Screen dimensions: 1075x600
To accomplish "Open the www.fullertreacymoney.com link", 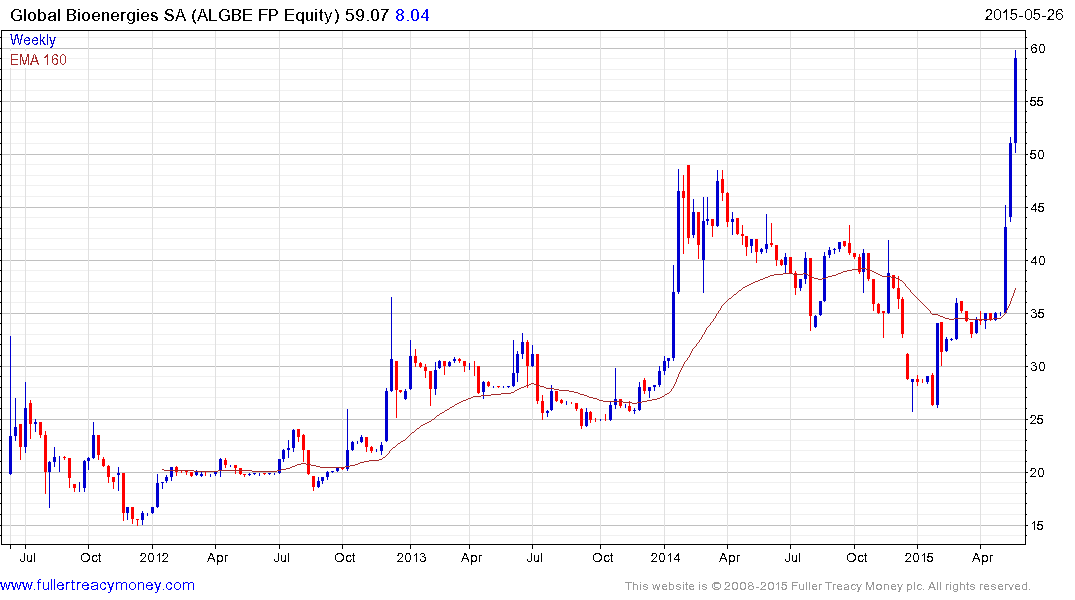I will tap(97, 585).
